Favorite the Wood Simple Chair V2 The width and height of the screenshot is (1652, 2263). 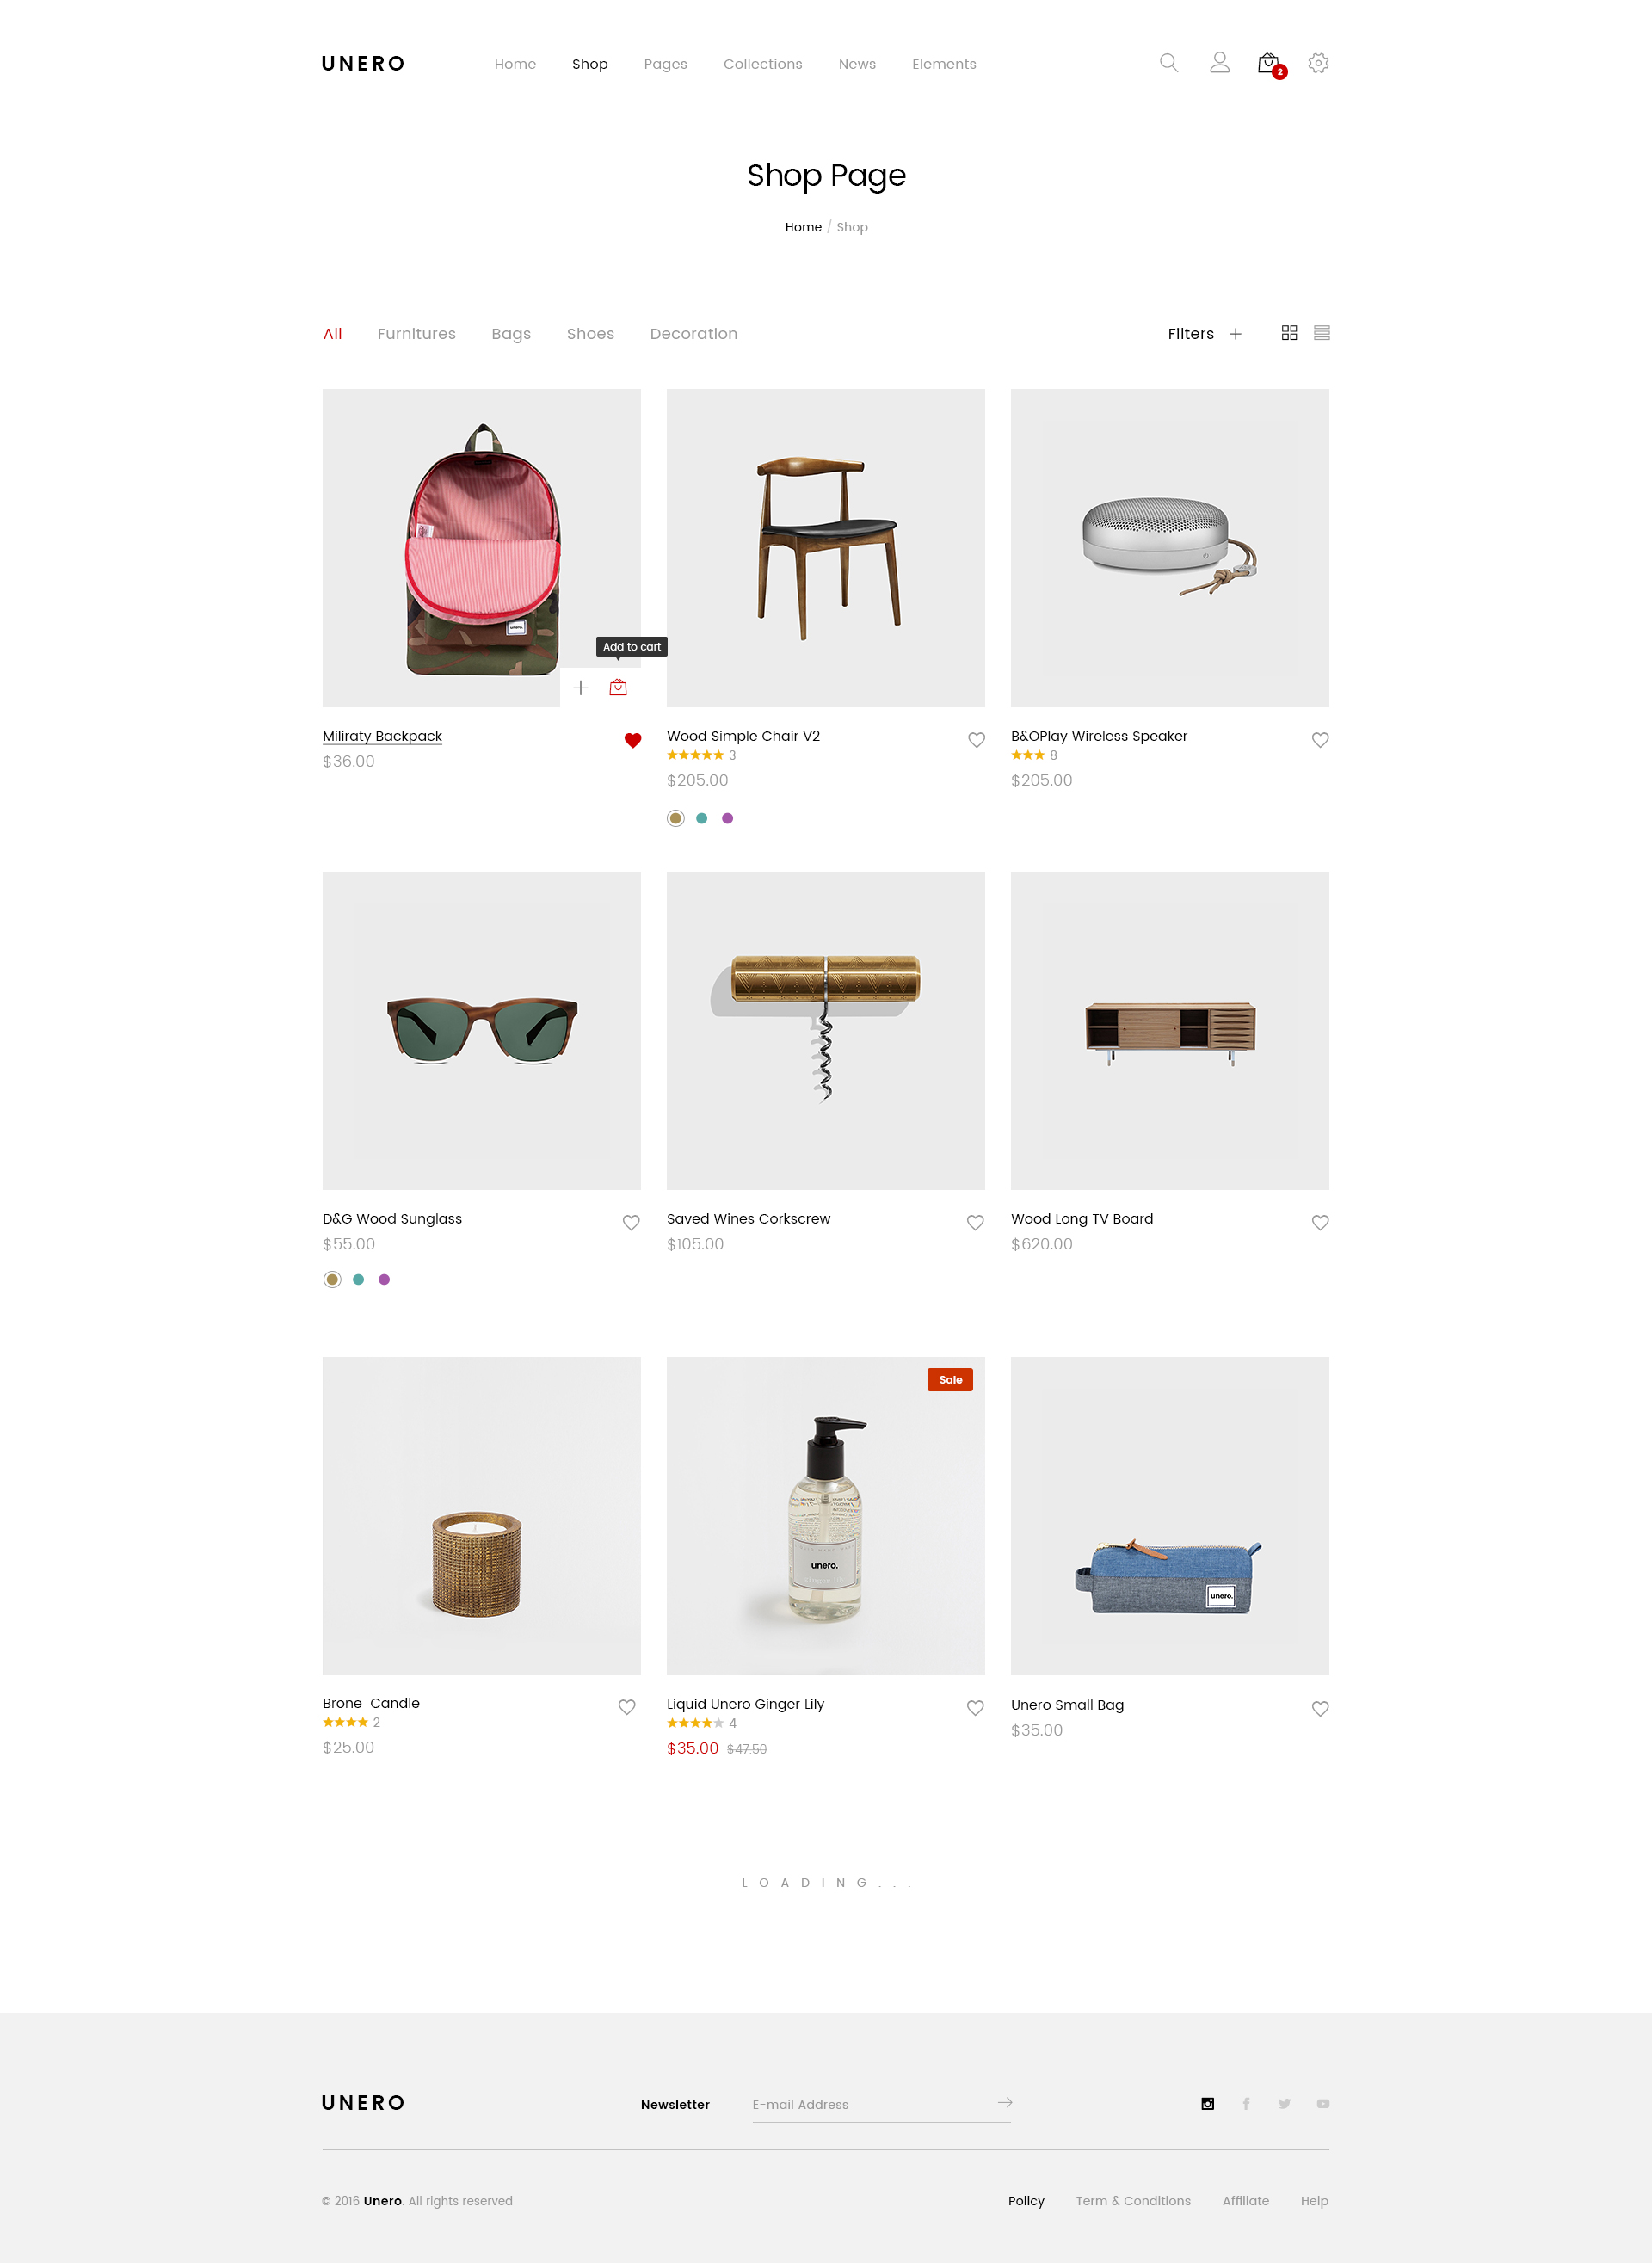[x=976, y=740]
